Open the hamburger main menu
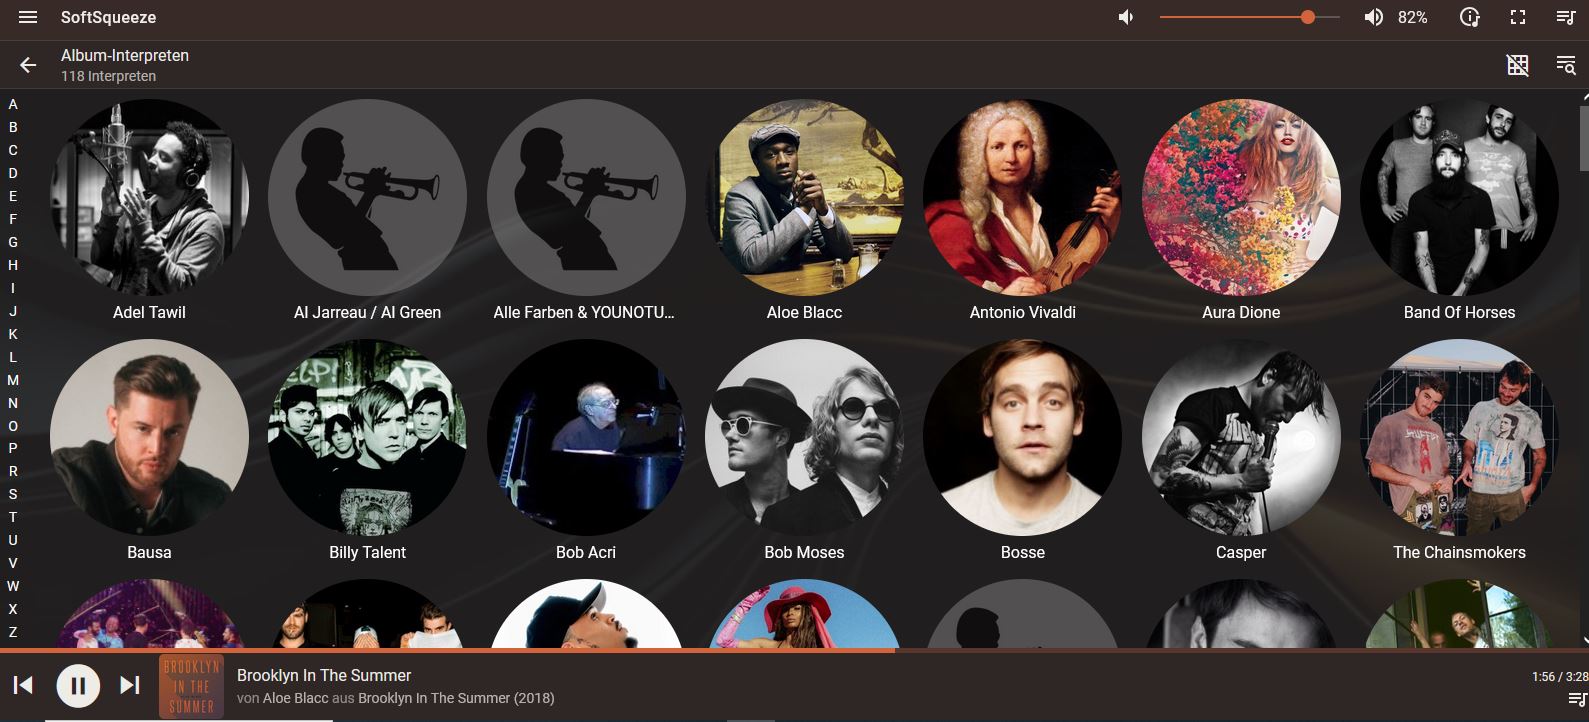Screen dimensions: 1589x722 pyautogui.click(x=28, y=18)
